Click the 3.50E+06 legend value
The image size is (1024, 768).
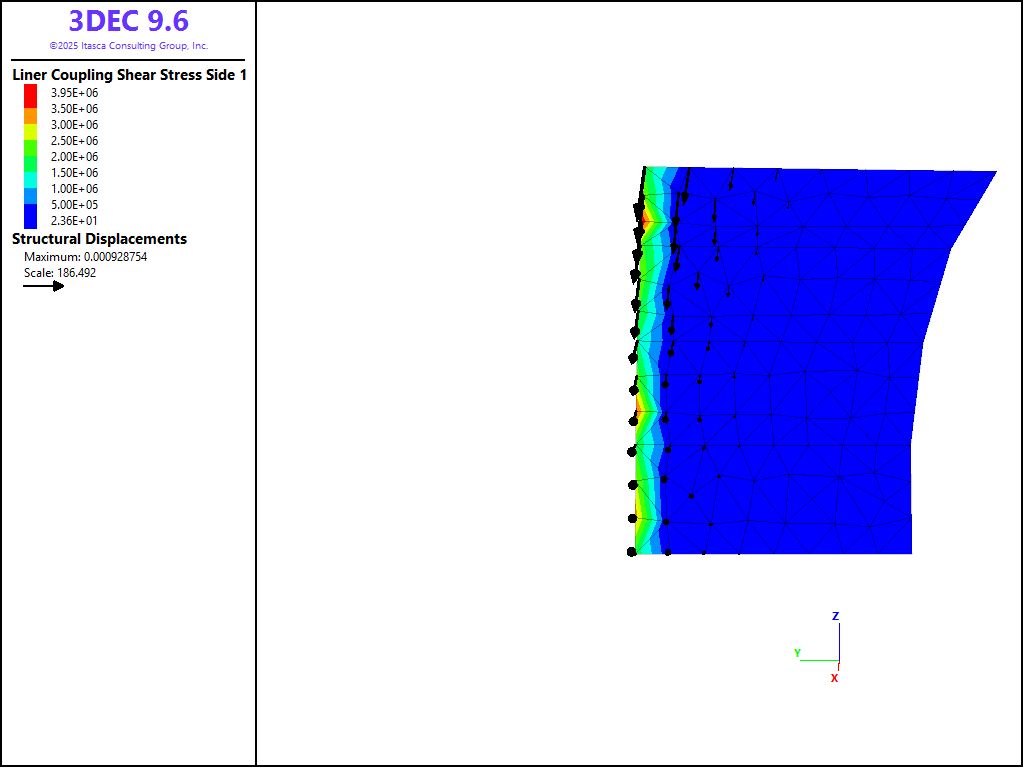[74, 109]
